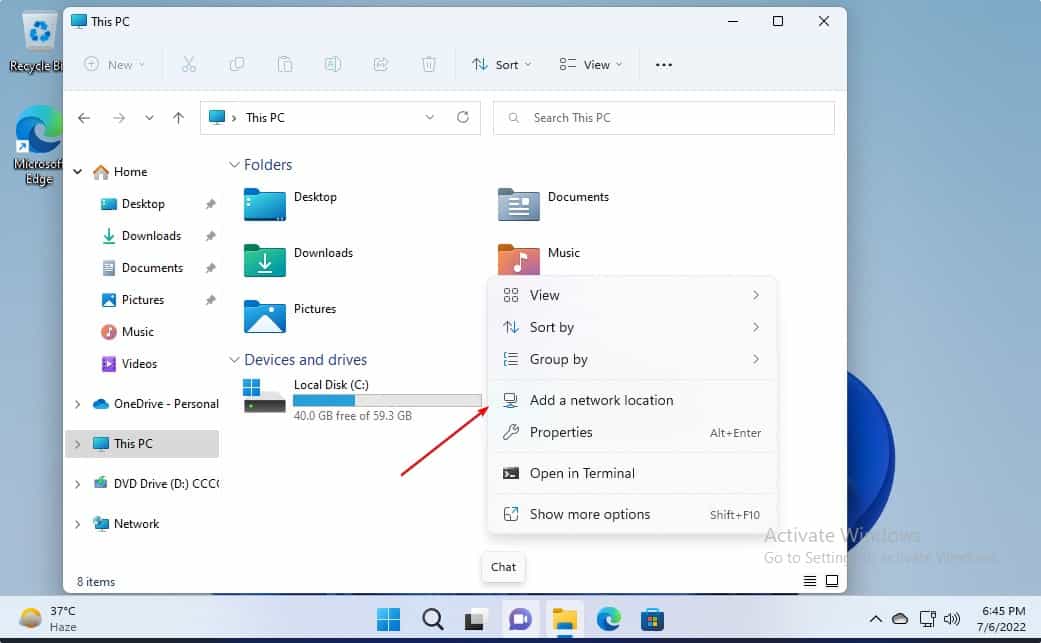The width and height of the screenshot is (1041, 643).
Task: Go up one folder level arrow
Action: click(x=178, y=118)
